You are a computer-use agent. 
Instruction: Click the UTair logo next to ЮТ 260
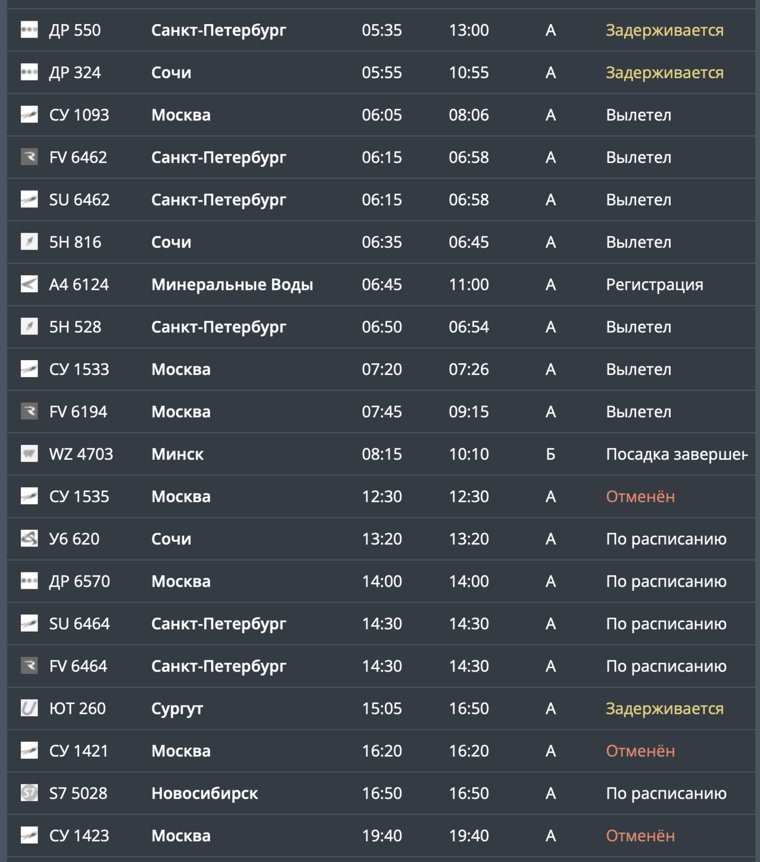(29, 709)
